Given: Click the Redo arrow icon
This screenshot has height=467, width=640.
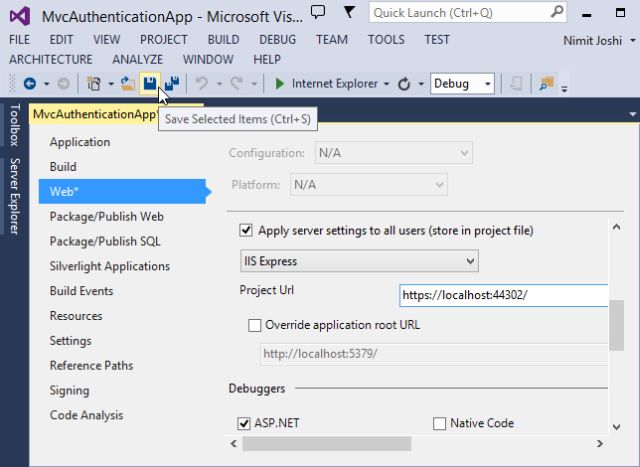Looking at the screenshot, I should coord(237,84).
